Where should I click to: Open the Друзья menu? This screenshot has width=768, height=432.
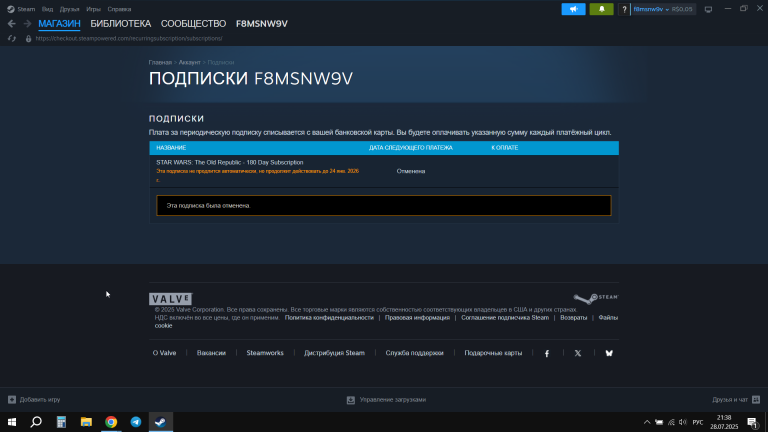[70, 9]
